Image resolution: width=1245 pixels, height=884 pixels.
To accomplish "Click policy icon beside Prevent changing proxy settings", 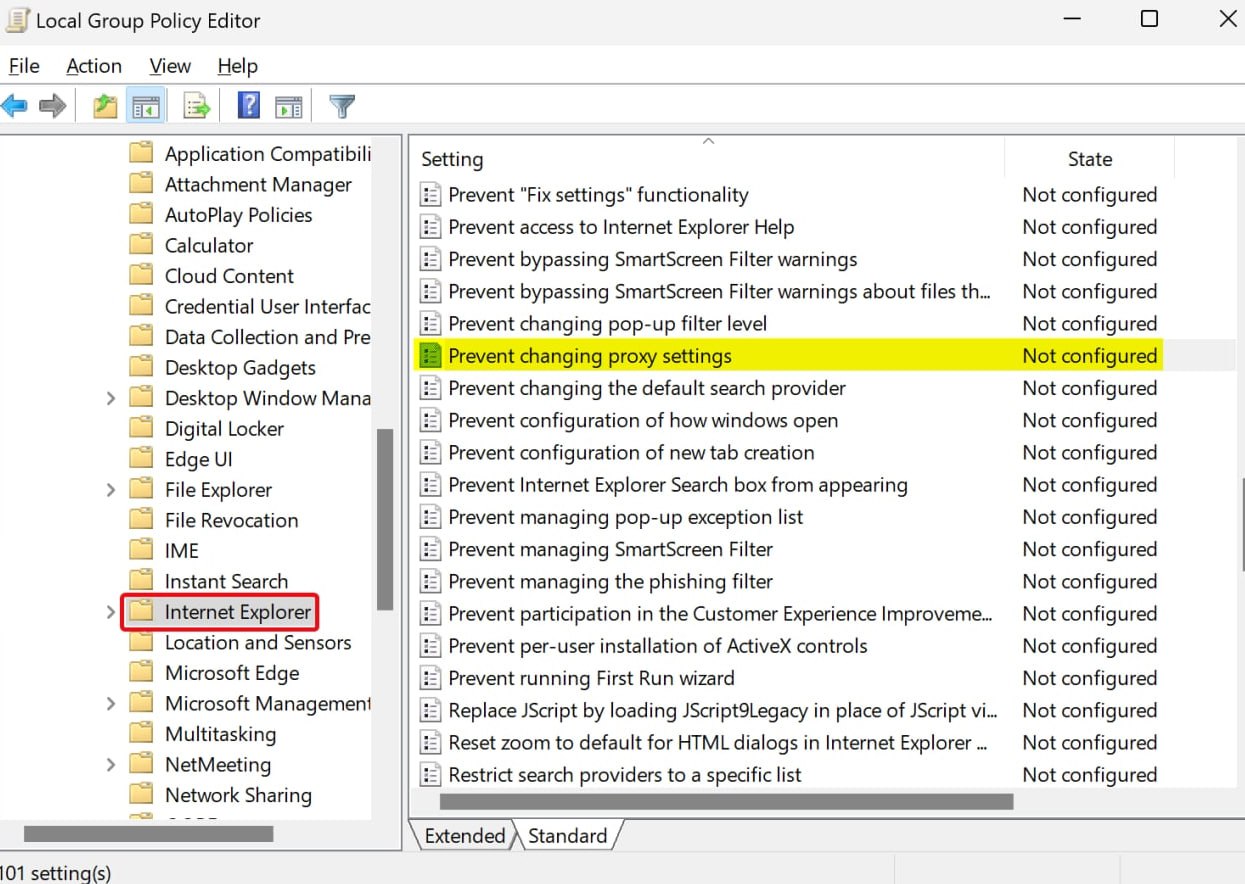I will [430, 356].
